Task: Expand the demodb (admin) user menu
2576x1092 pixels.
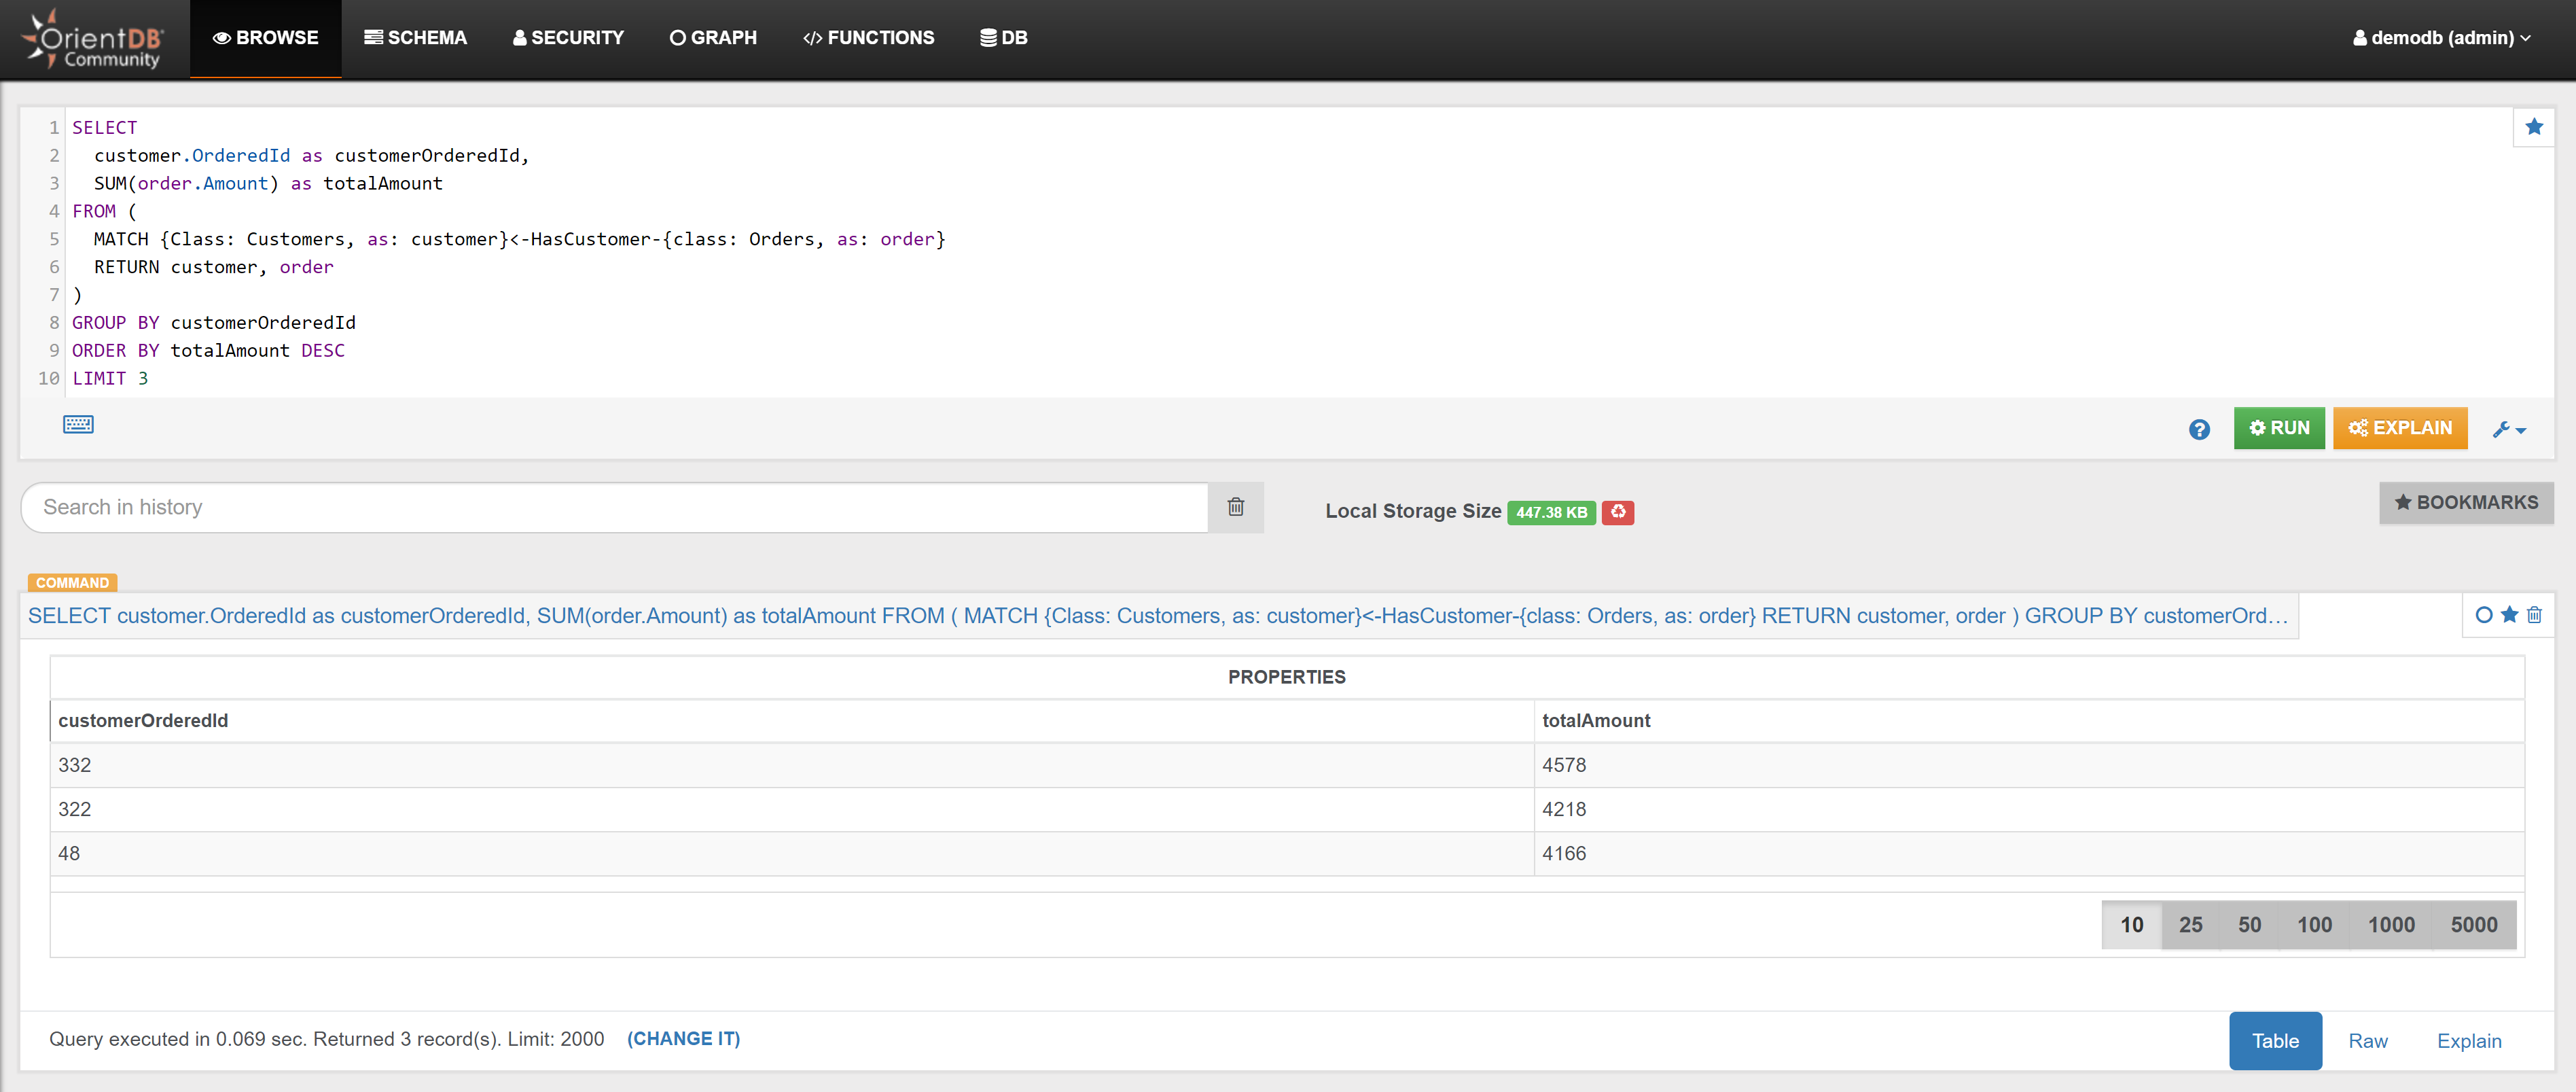Action: point(2441,38)
